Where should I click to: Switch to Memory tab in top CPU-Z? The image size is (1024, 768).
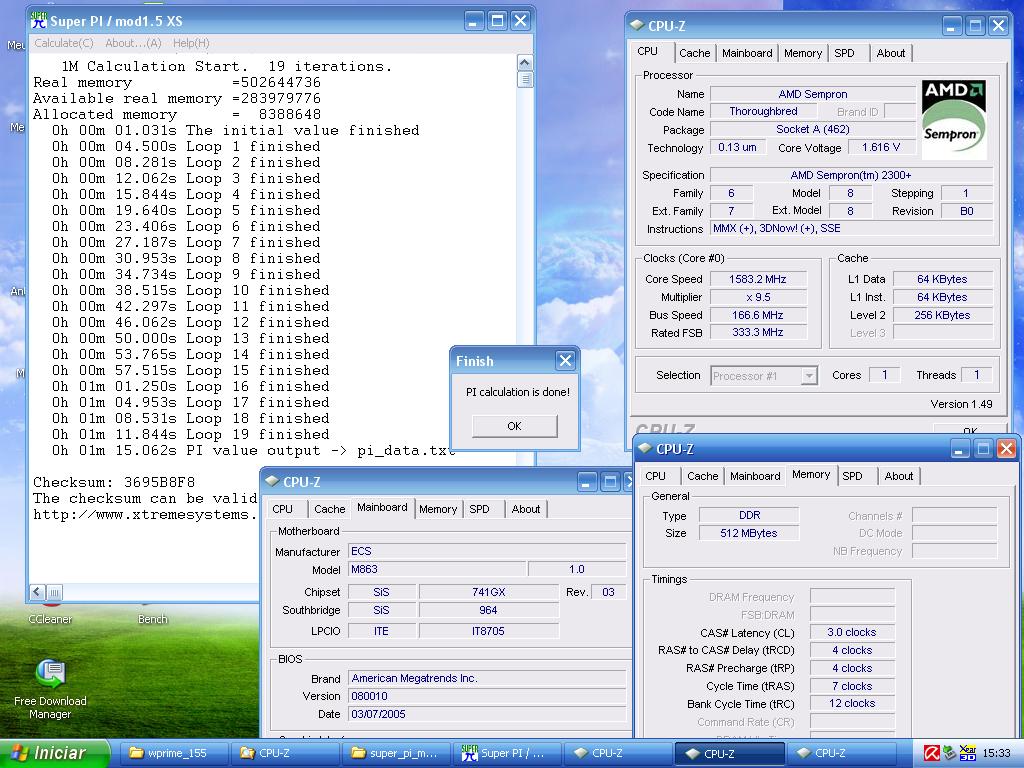(x=803, y=53)
